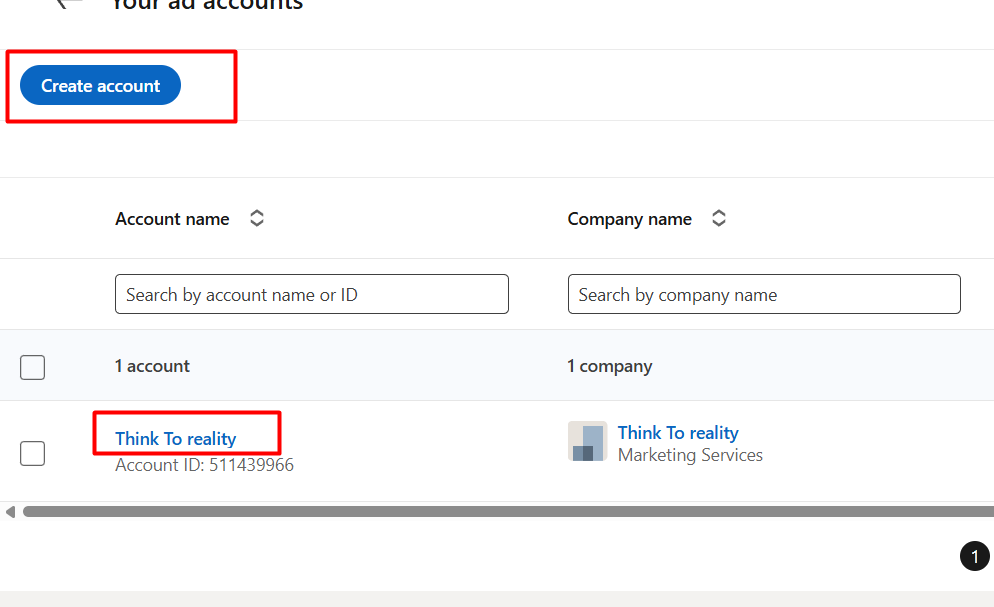Image resolution: width=994 pixels, height=607 pixels.
Task: Click the horizontal scrollbar track
Action: point(500,512)
